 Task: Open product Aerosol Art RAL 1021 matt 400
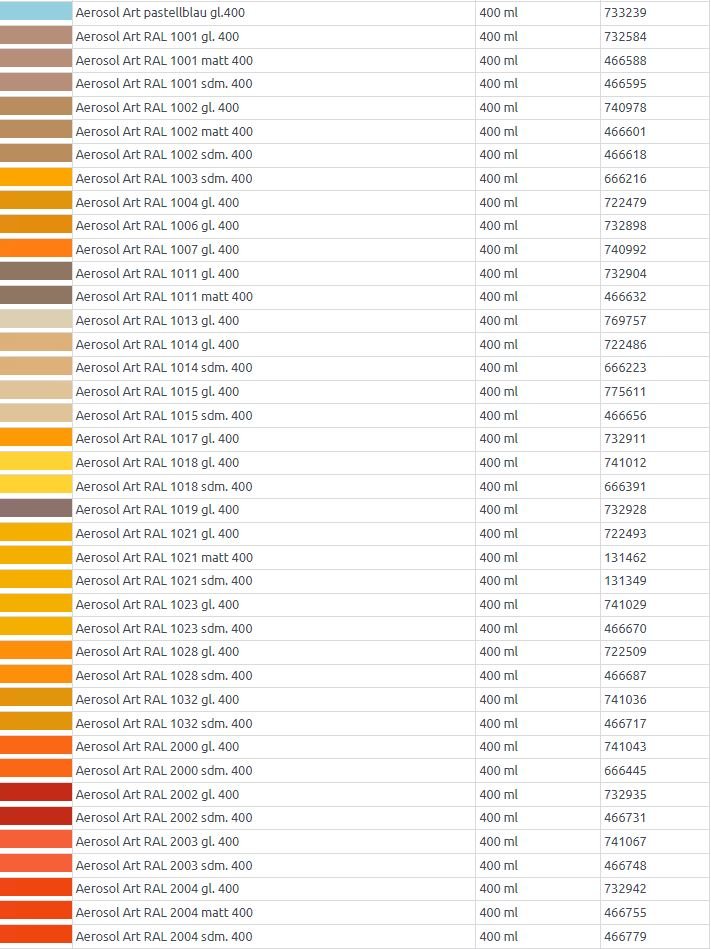(164, 557)
